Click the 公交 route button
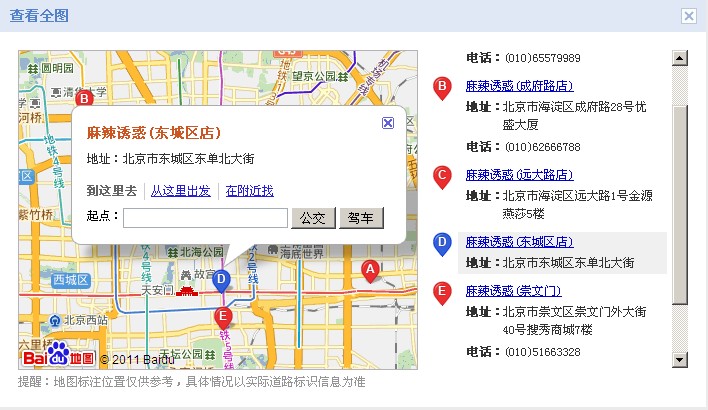Image resolution: width=708 pixels, height=410 pixels. 313,218
